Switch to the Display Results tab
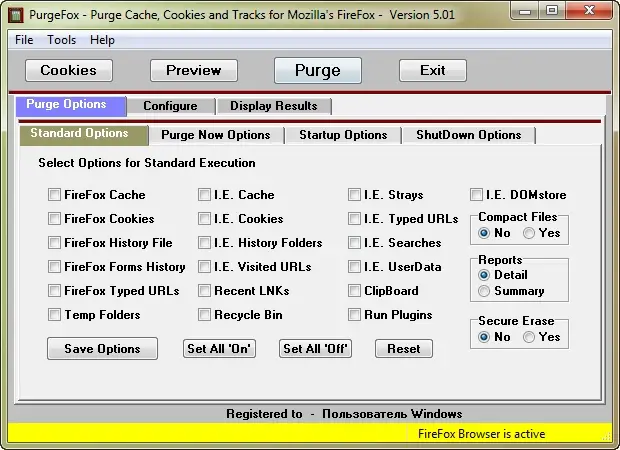Screen dimensions: 620x450 click(x=274, y=106)
